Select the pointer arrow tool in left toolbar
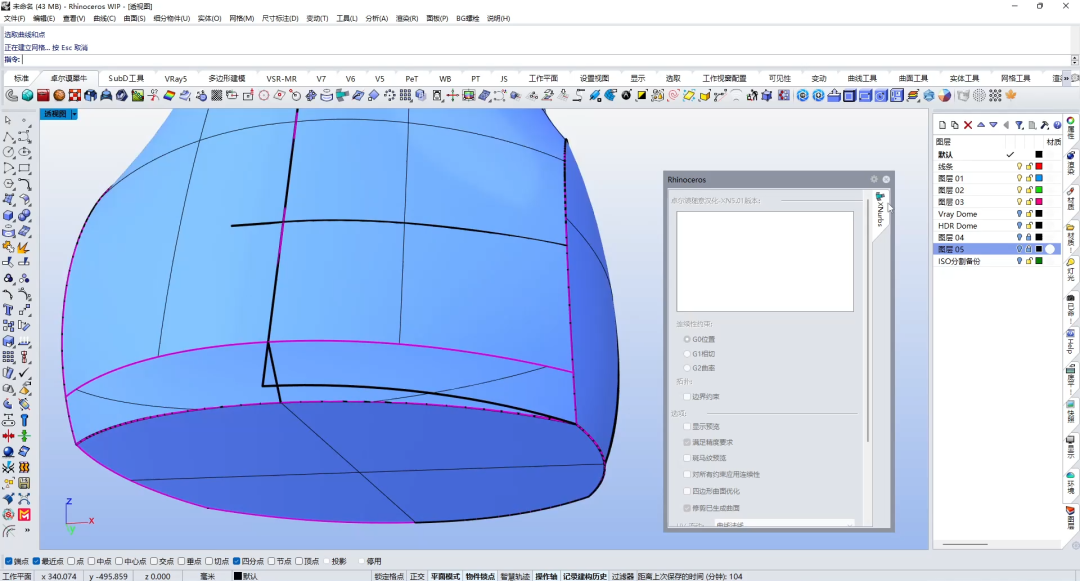The width and height of the screenshot is (1080, 581). tap(8, 120)
